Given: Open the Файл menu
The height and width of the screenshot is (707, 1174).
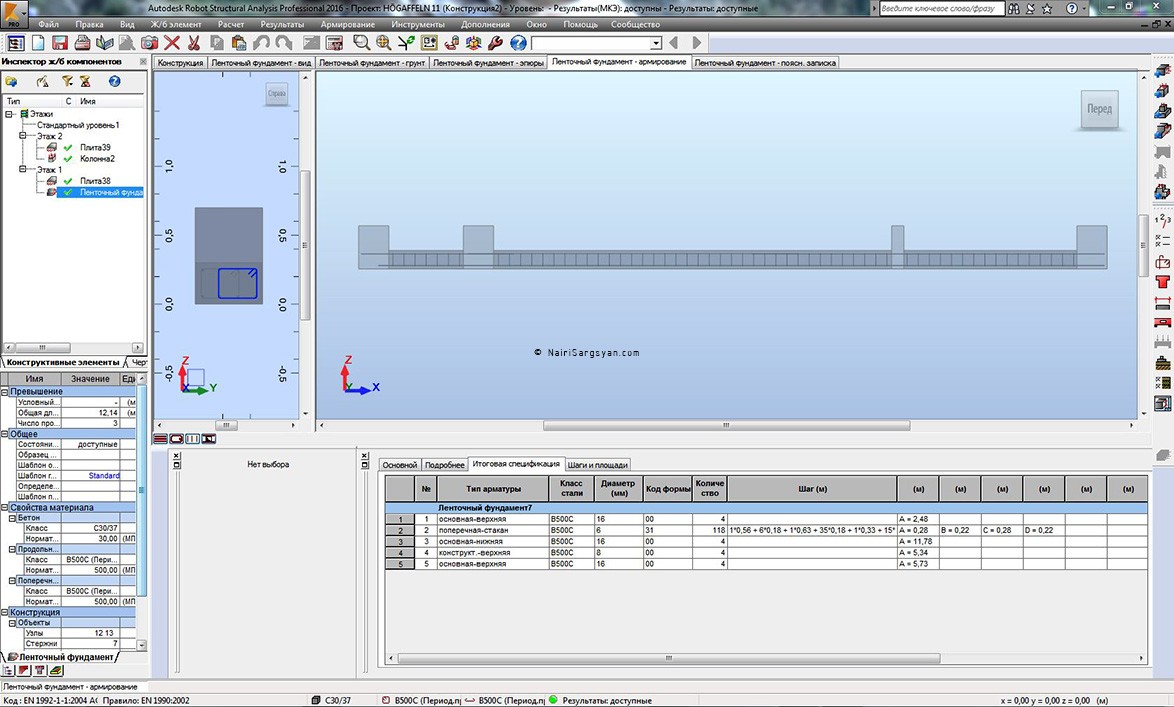Looking at the screenshot, I should 48,24.
